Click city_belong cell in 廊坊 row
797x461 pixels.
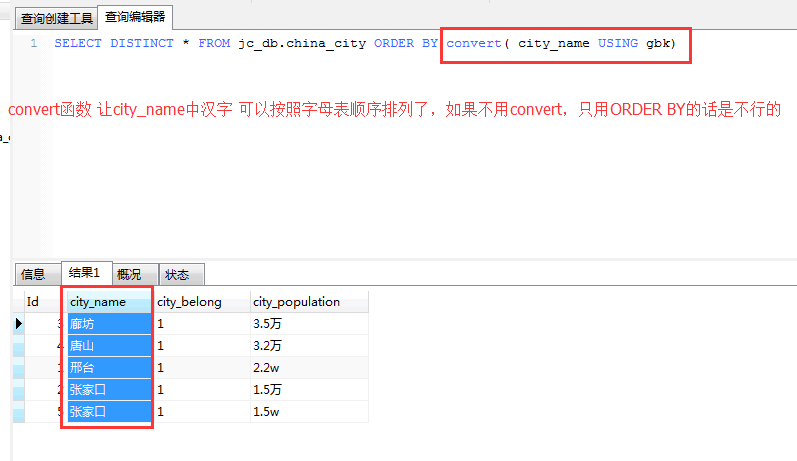202,324
